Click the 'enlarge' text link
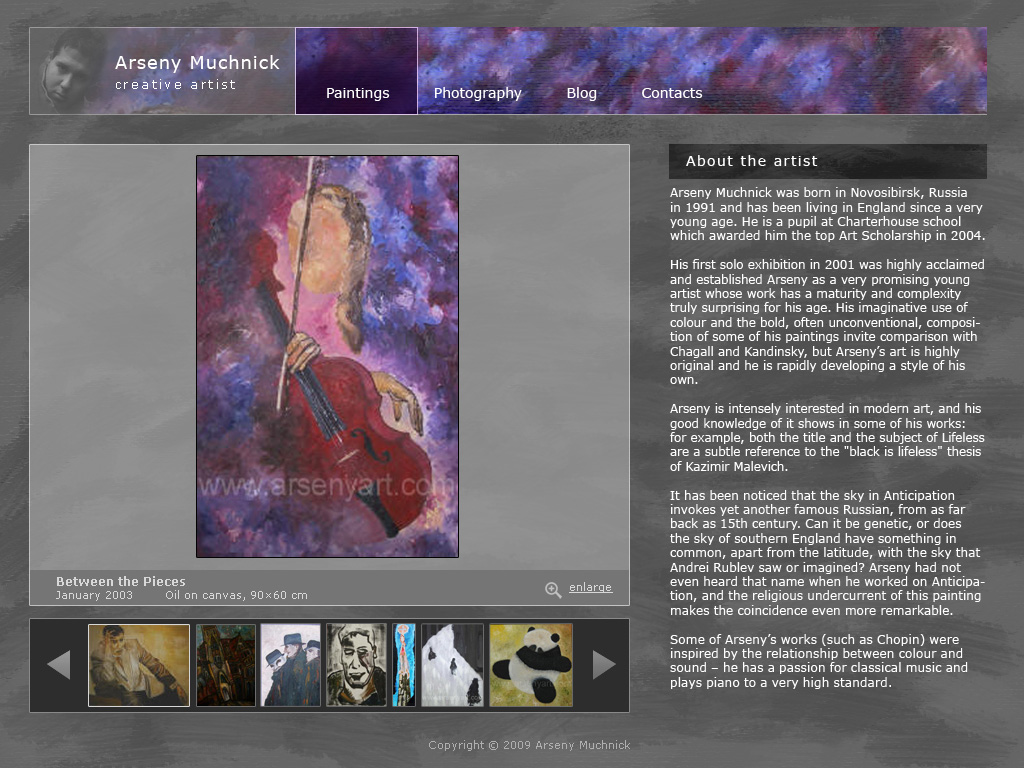Image resolution: width=1024 pixels, height=768 pixels. [590, 588]
